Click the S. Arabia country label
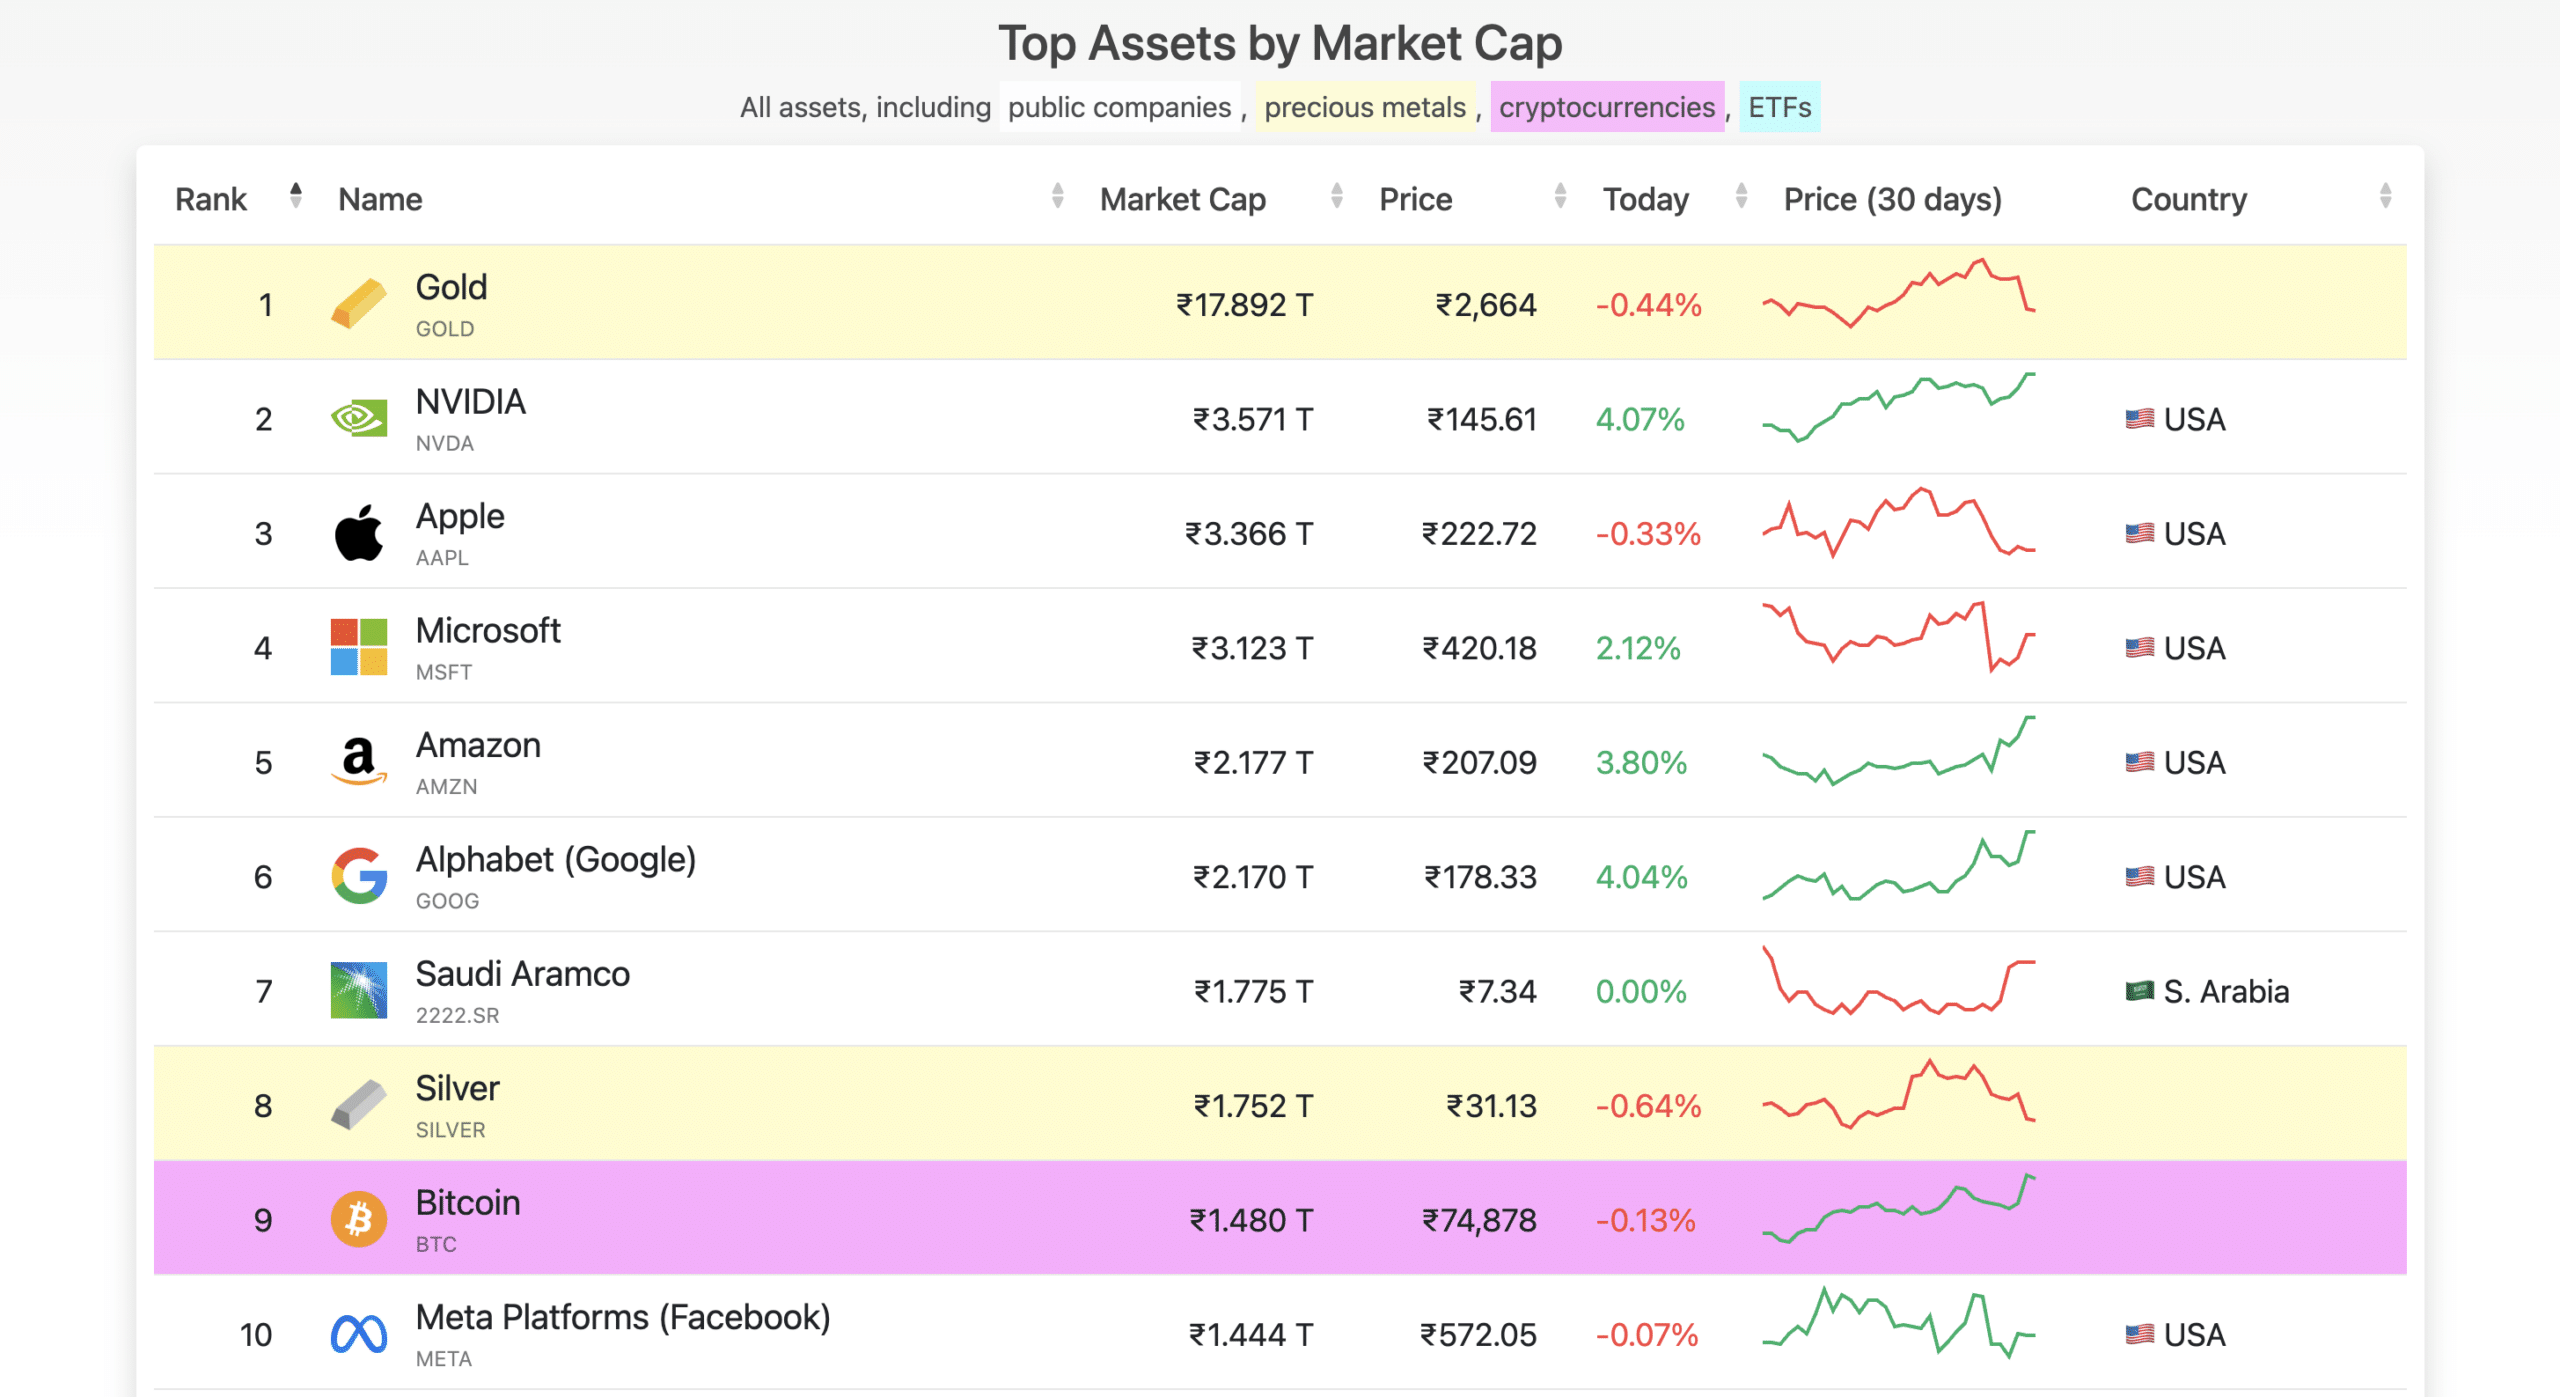This screenshot has width=2560, height=1397. [2226, 991]
